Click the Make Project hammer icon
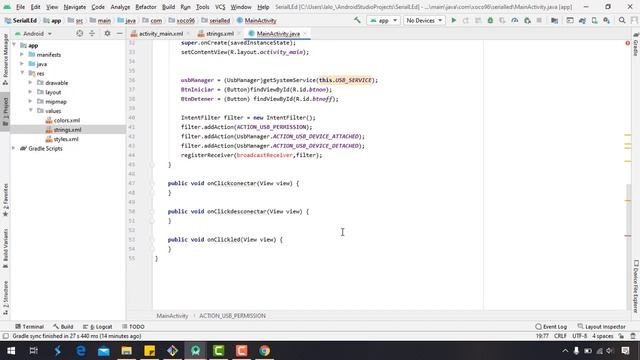 point(357,20)
